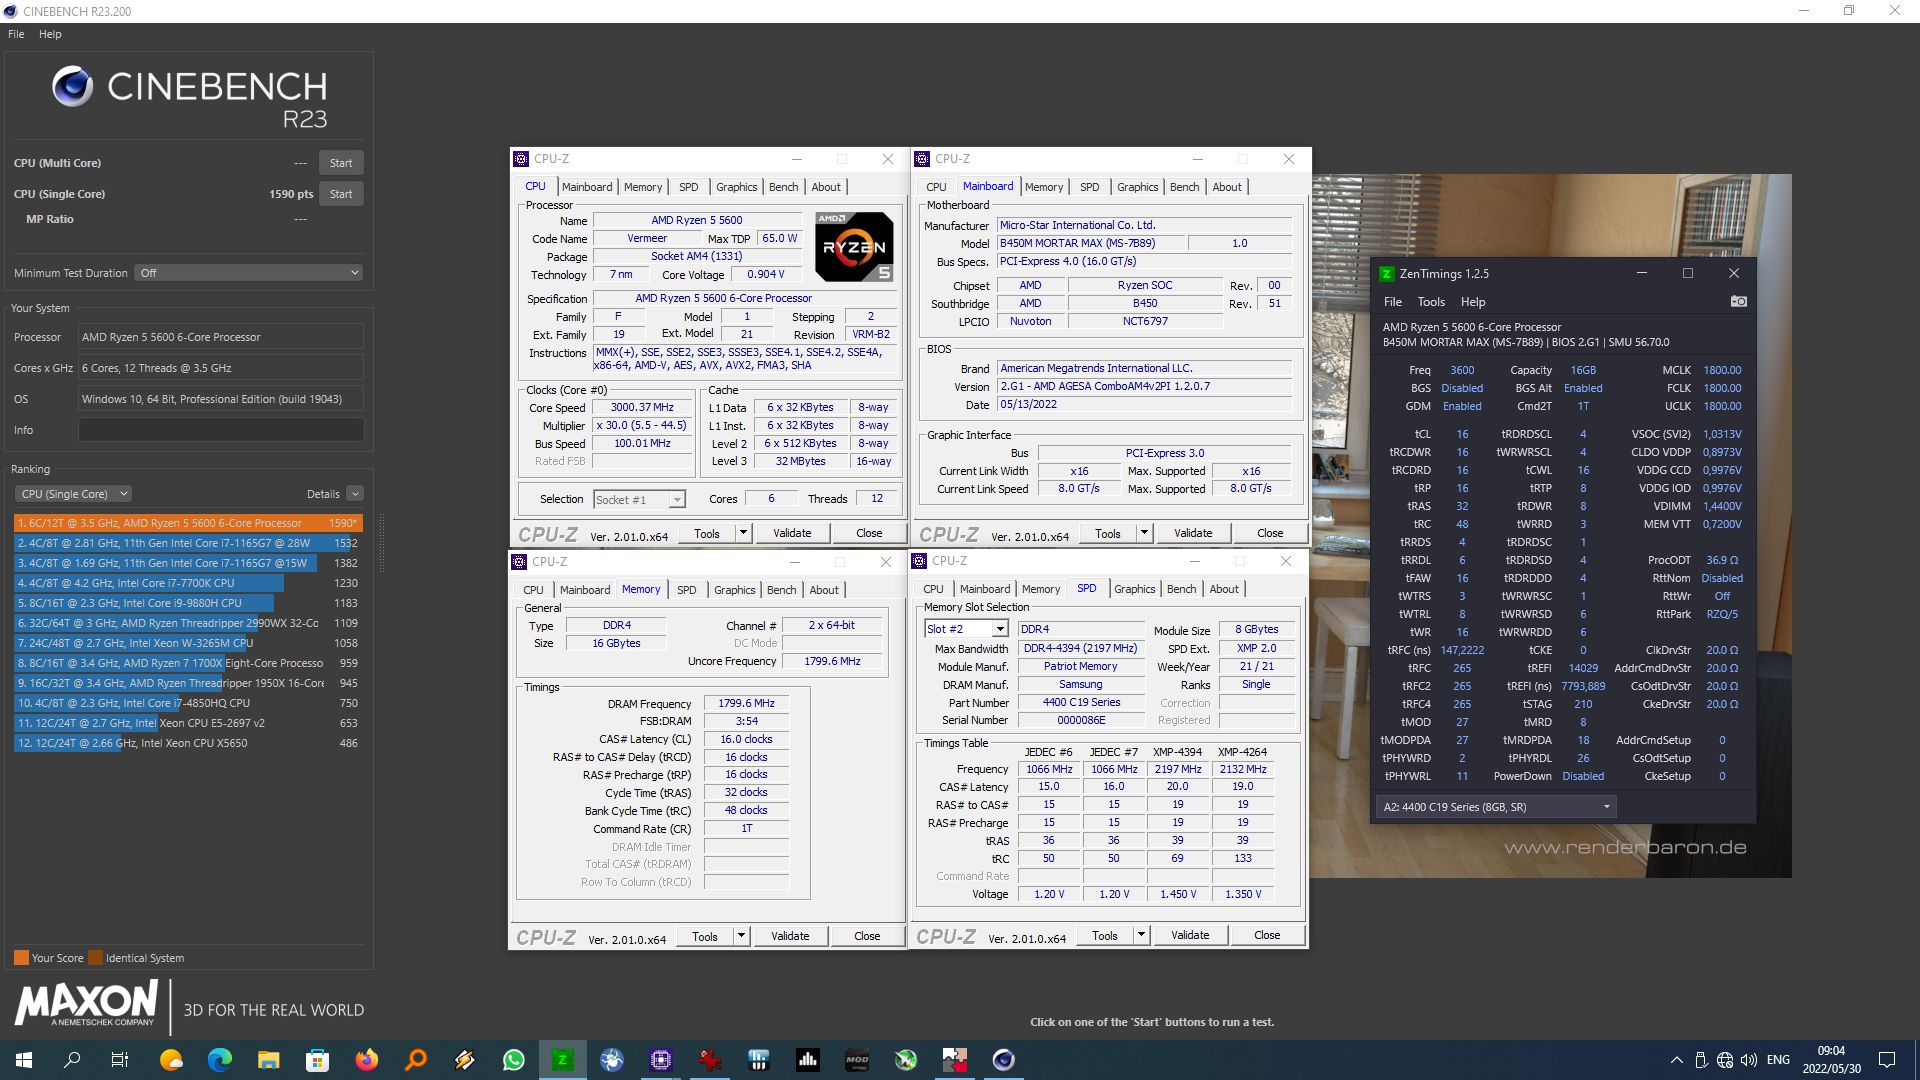Click the ZenTimings screenshot camera icon
The width and height of the screenshot is (1920, 1080).
click(1738, 301)
